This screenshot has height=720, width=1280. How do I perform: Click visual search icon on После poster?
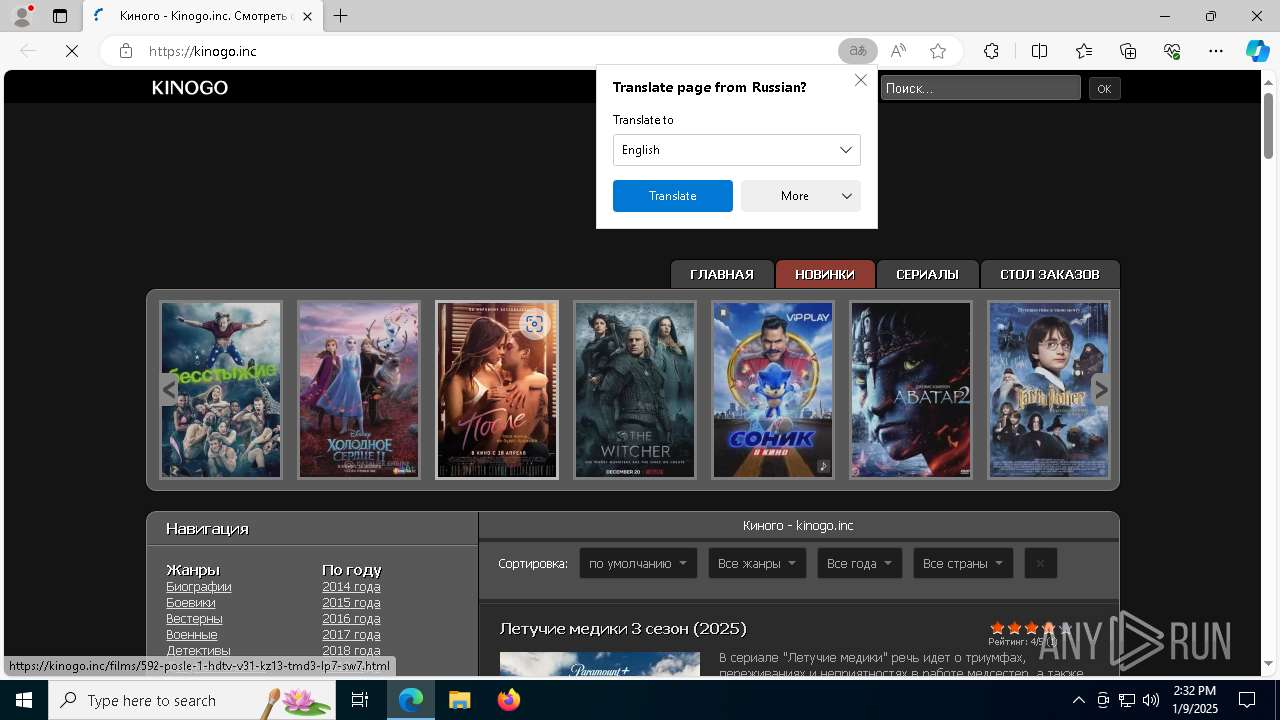pyautogui.click(x=534, y=324)
